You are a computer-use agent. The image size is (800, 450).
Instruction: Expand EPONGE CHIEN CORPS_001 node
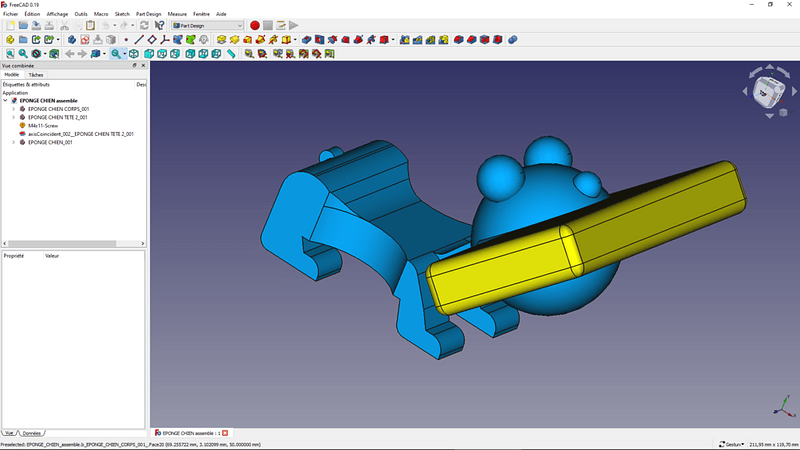pyautogui.click(x=14, y=109)
